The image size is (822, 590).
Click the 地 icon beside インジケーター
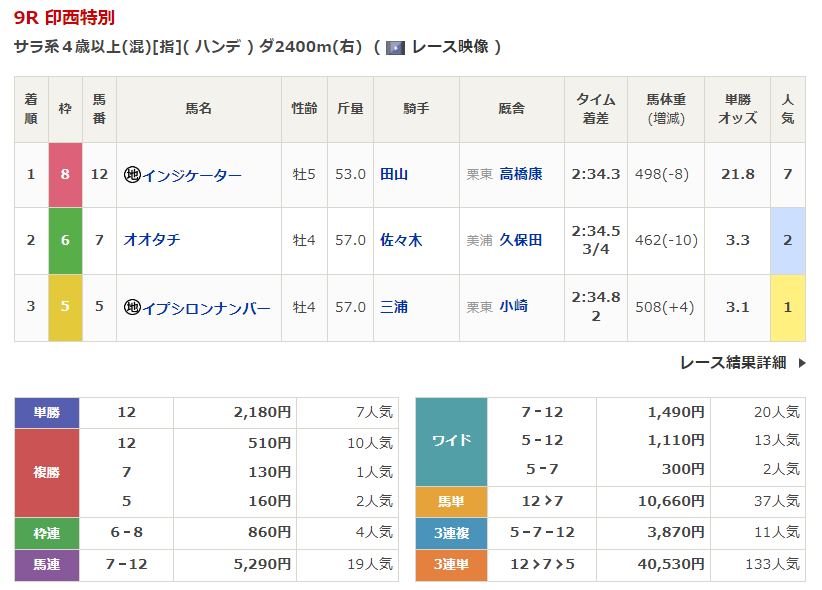[132, 175]
